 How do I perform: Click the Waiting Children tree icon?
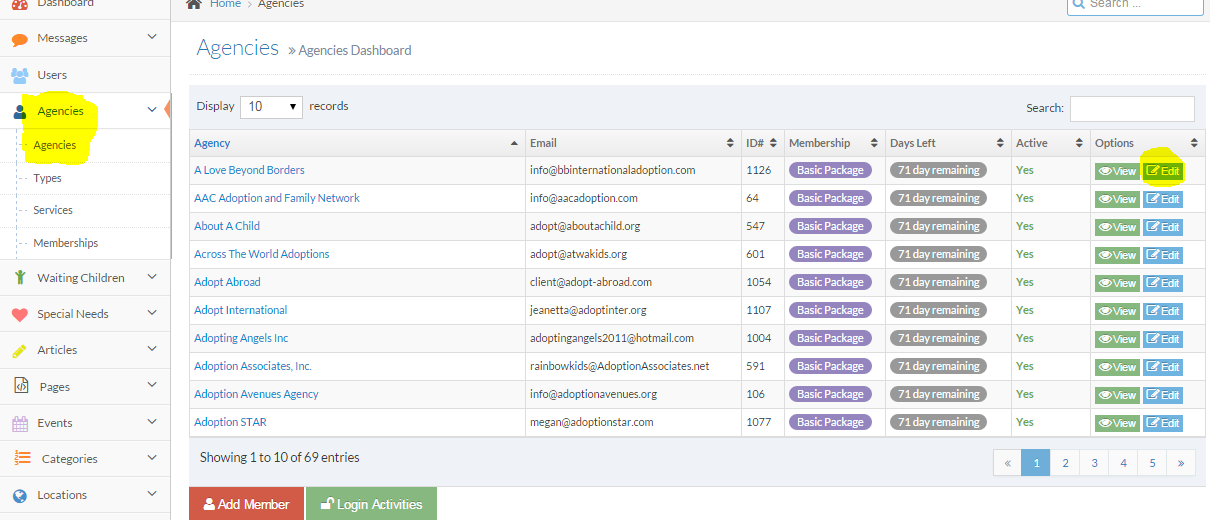coord(20,278)
